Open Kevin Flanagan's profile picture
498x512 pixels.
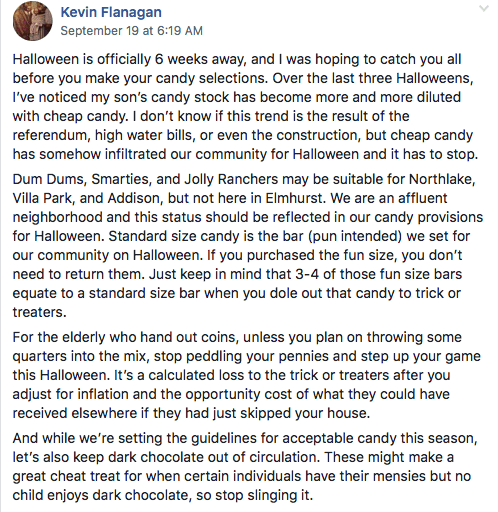[33, 21]
